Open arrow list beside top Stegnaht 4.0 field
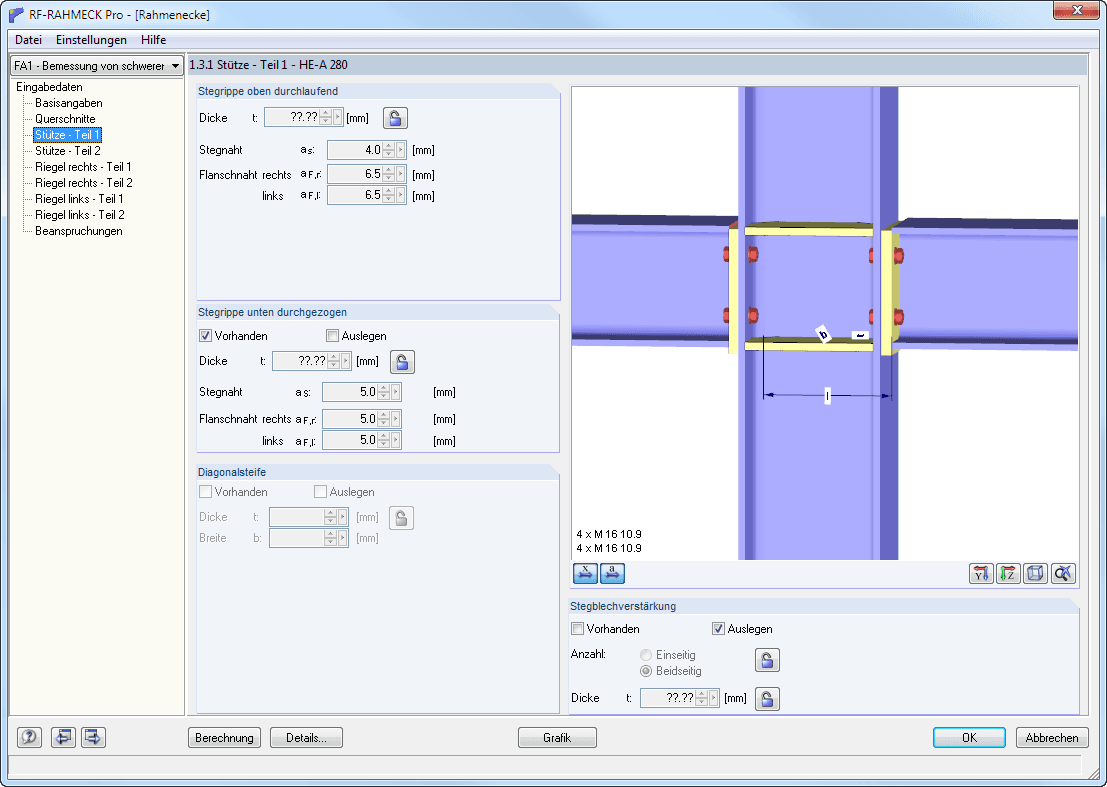The width and height of the screenshot is (1107, 787). click(x=401, y=150)
